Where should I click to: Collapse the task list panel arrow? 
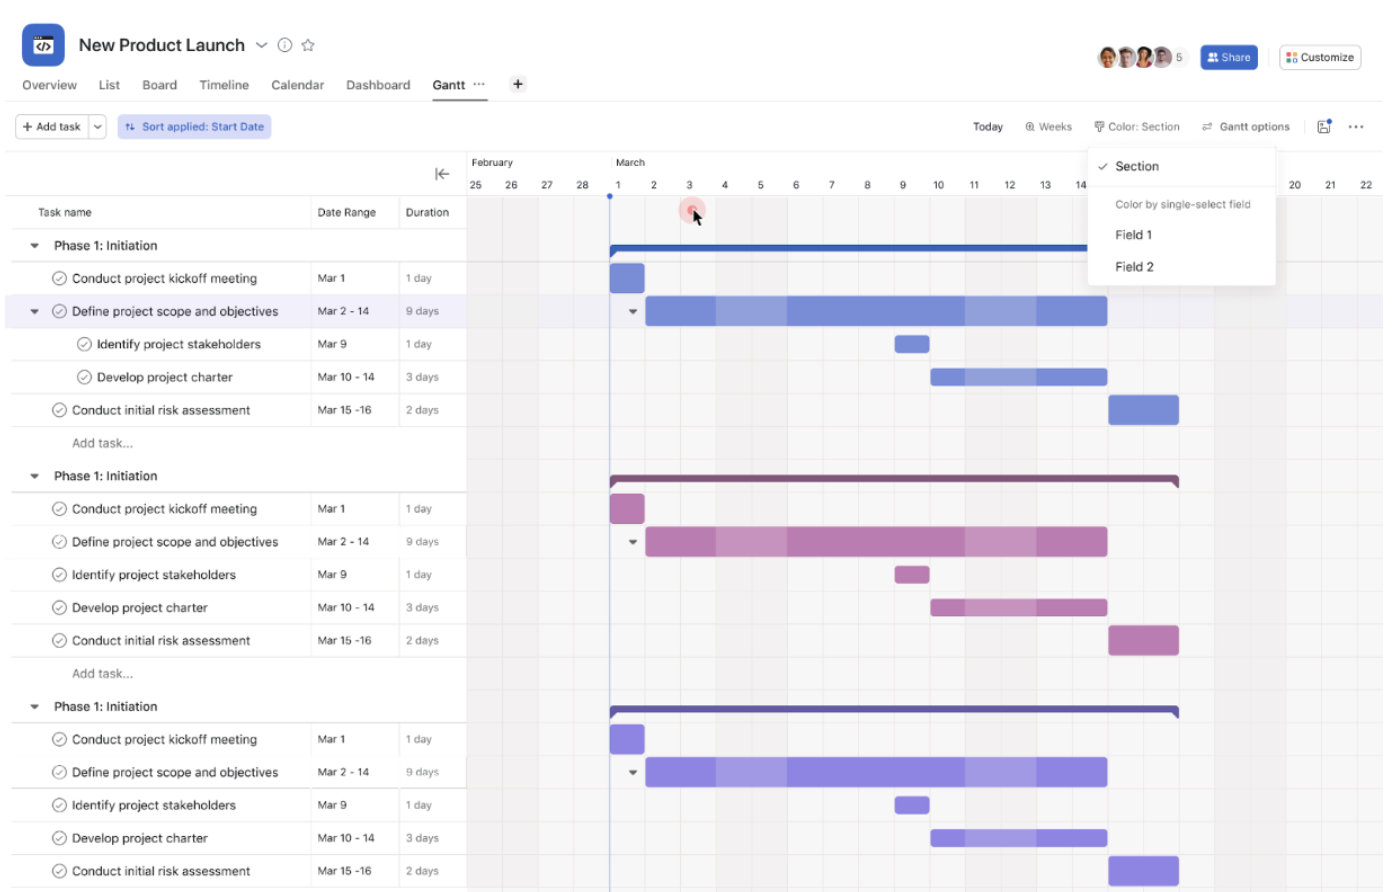[x=443, y=173]
